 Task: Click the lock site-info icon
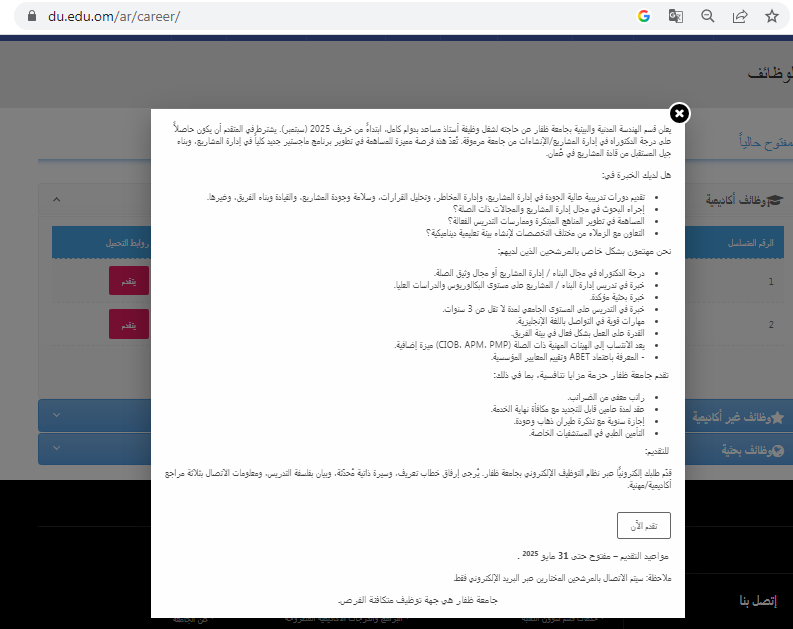(x=30, y=16)
